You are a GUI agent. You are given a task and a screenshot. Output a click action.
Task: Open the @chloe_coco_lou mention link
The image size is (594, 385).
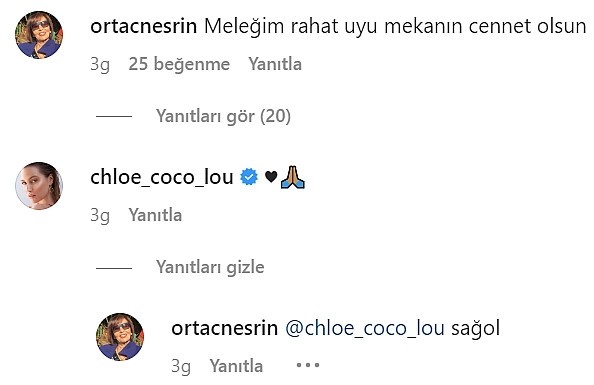click(x=365, y=329)
